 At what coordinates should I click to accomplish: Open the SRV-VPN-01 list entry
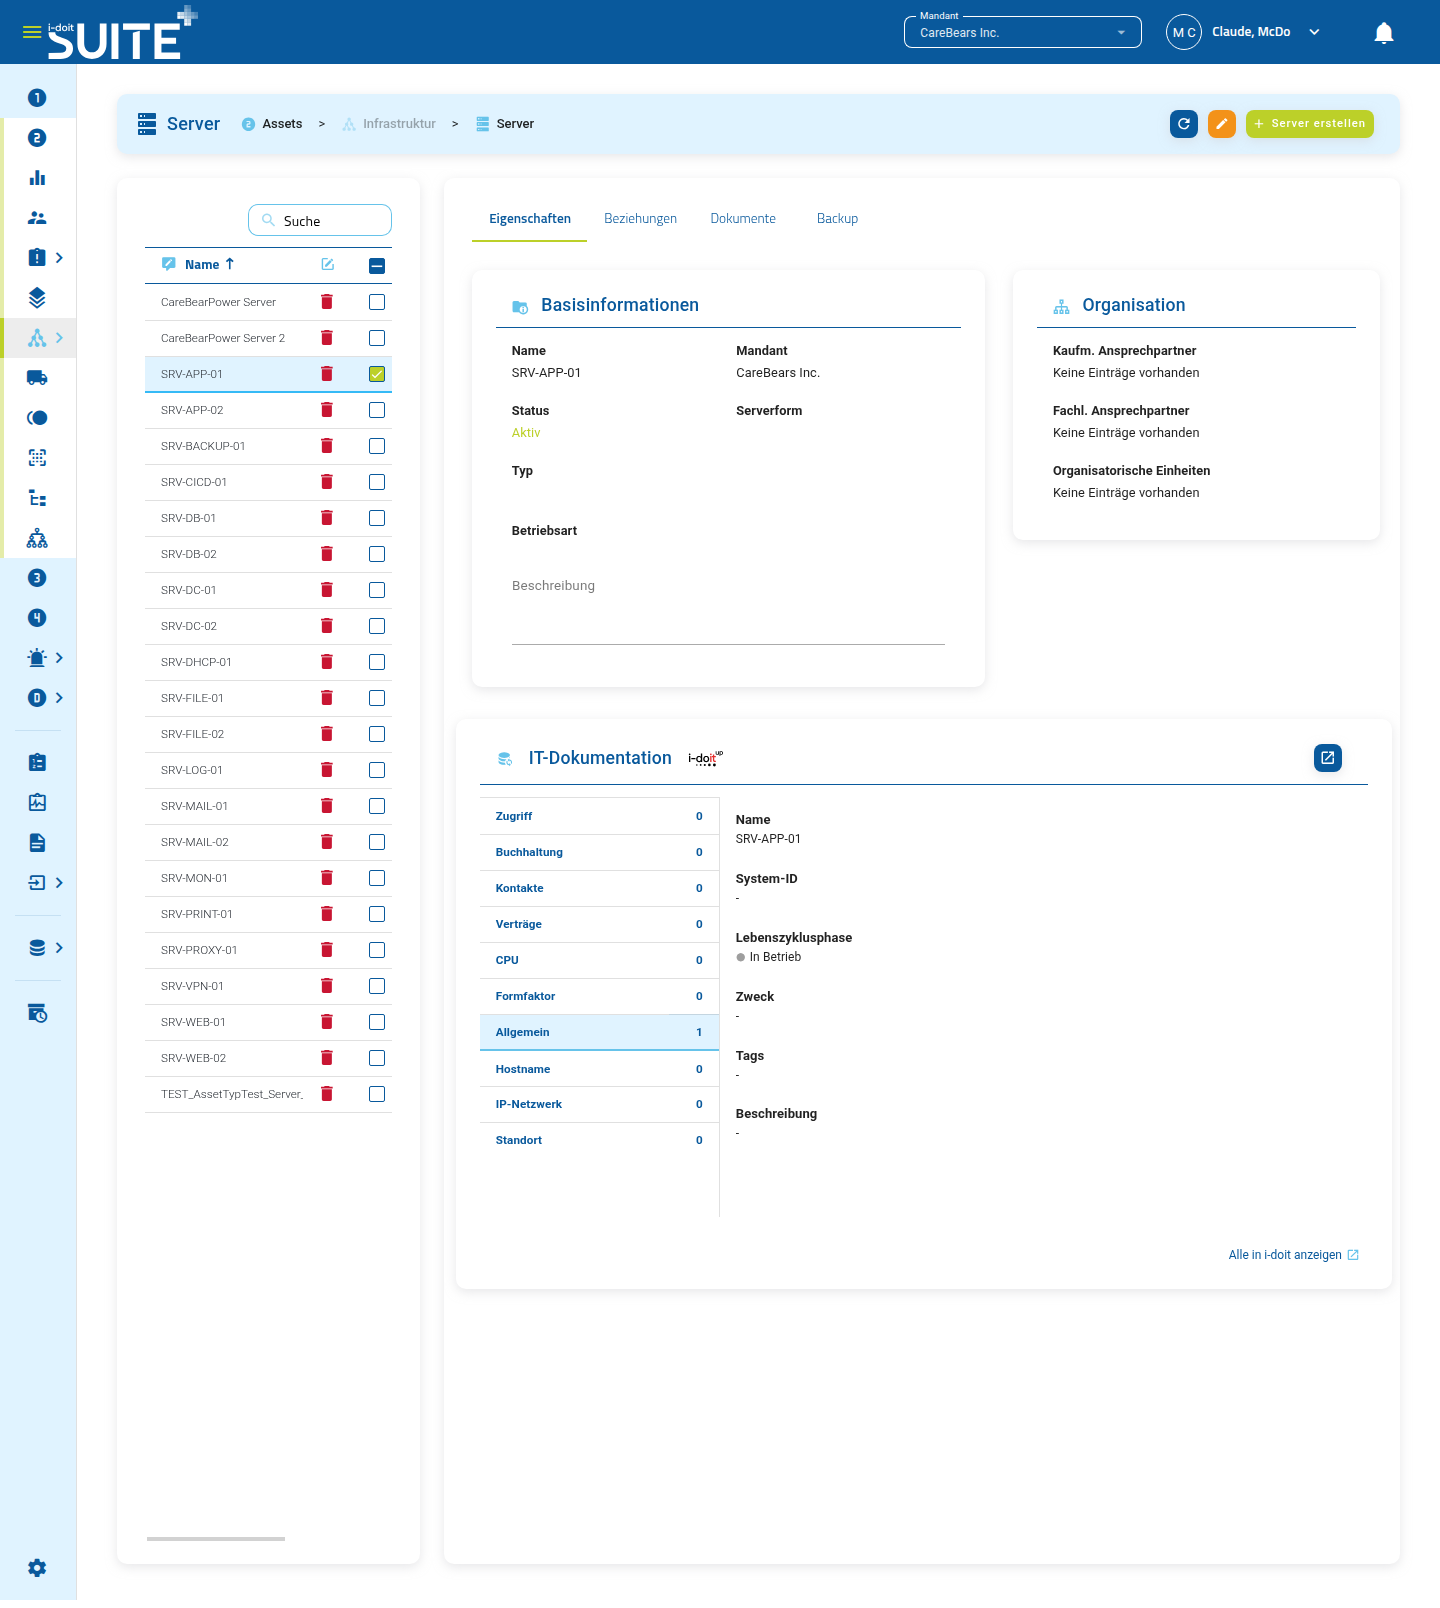click(192, 986)
